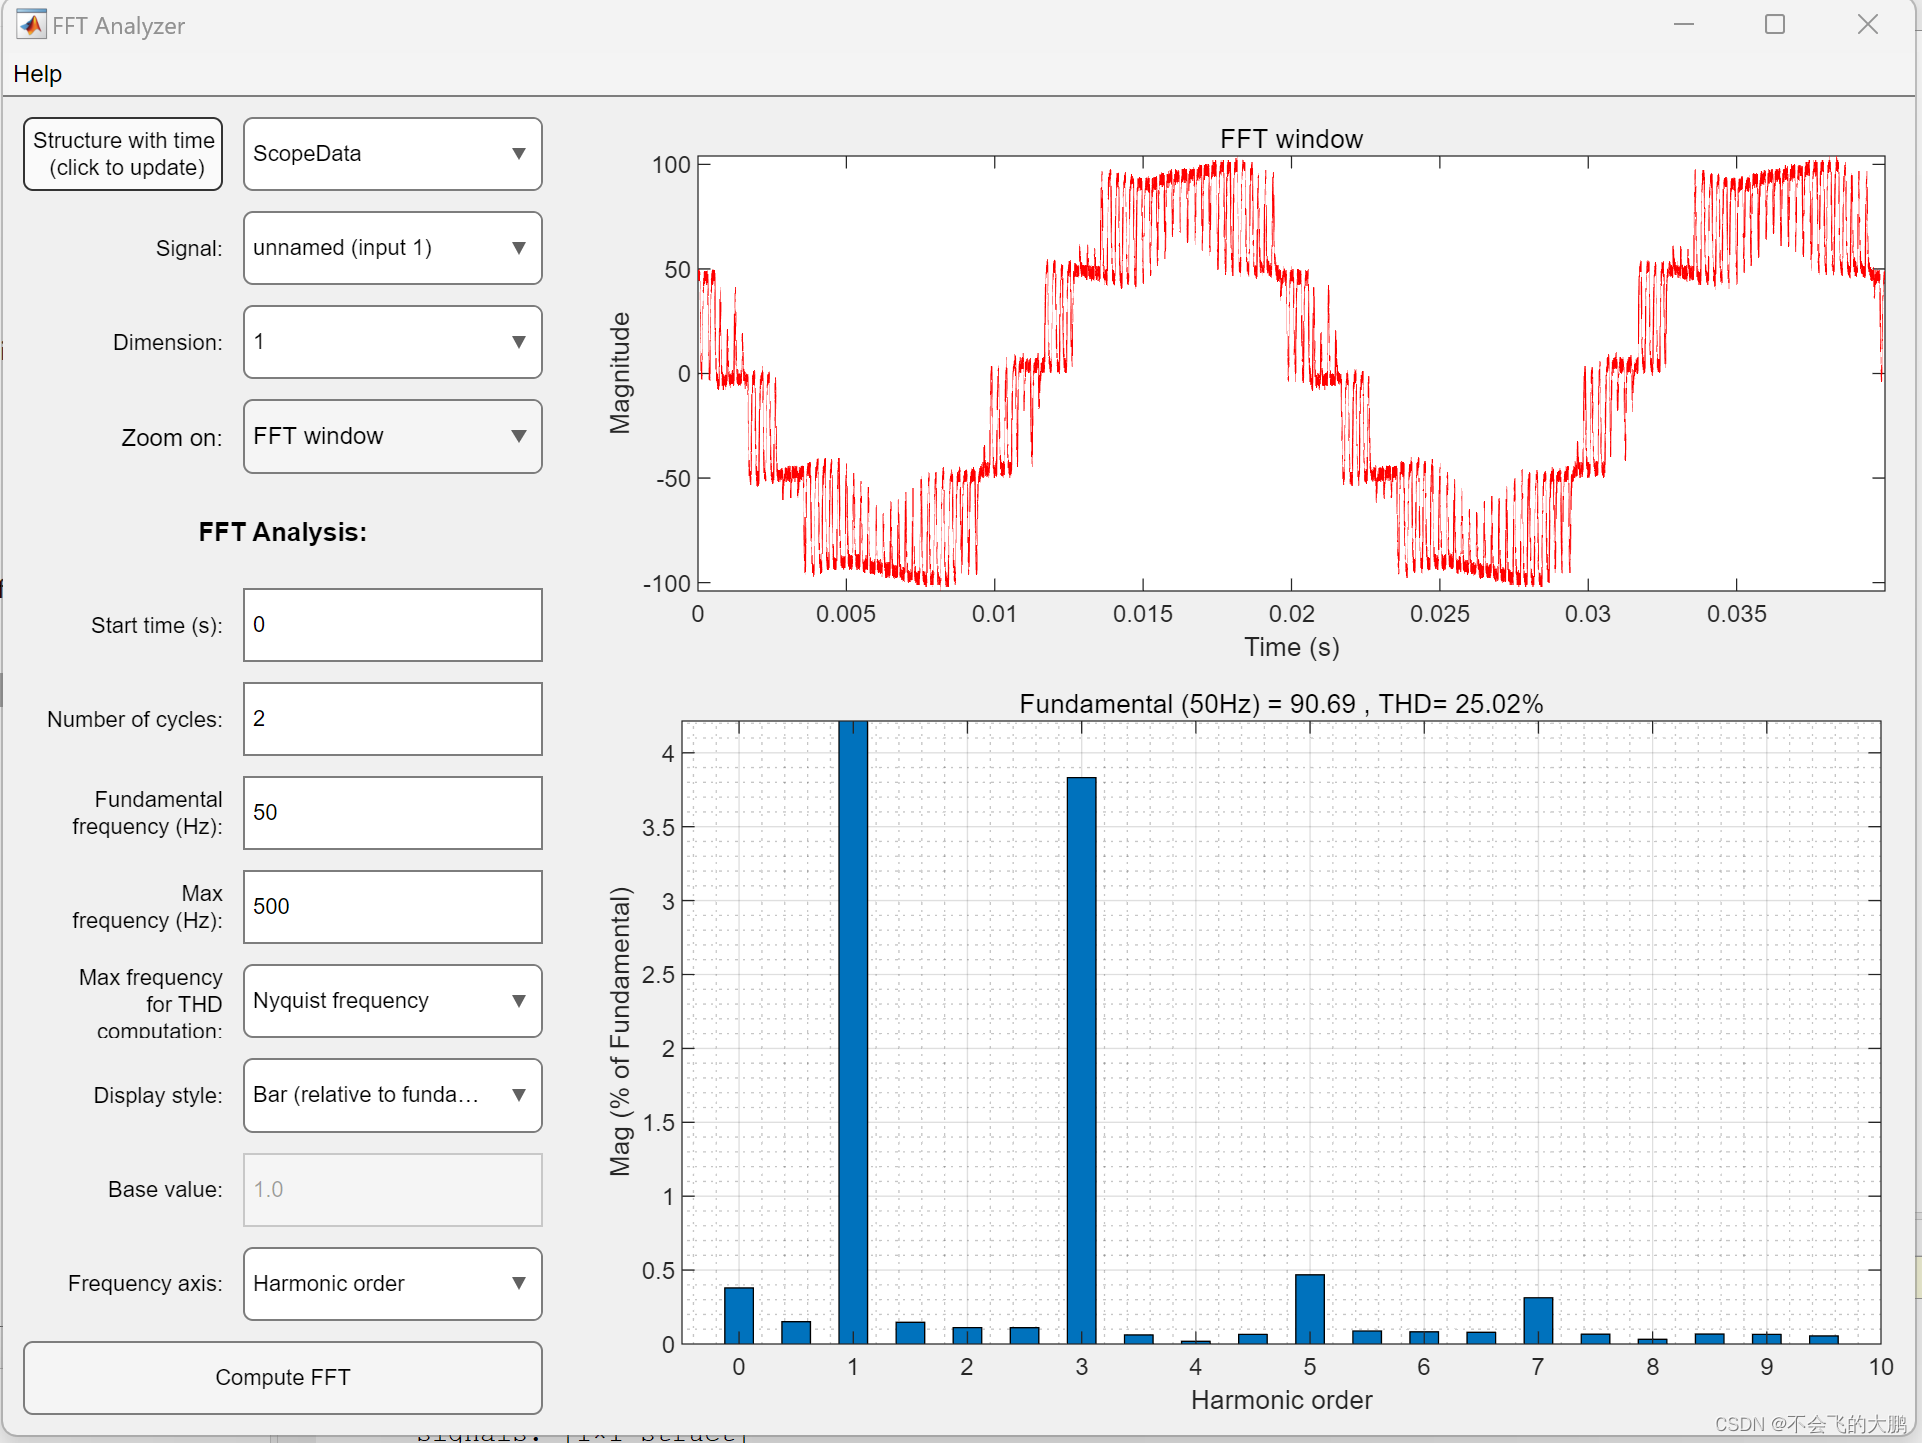Viewport: 1922px width, 1443px height.
Task: Maximize the FFT Analyzer window
Action: (1774, 24)
